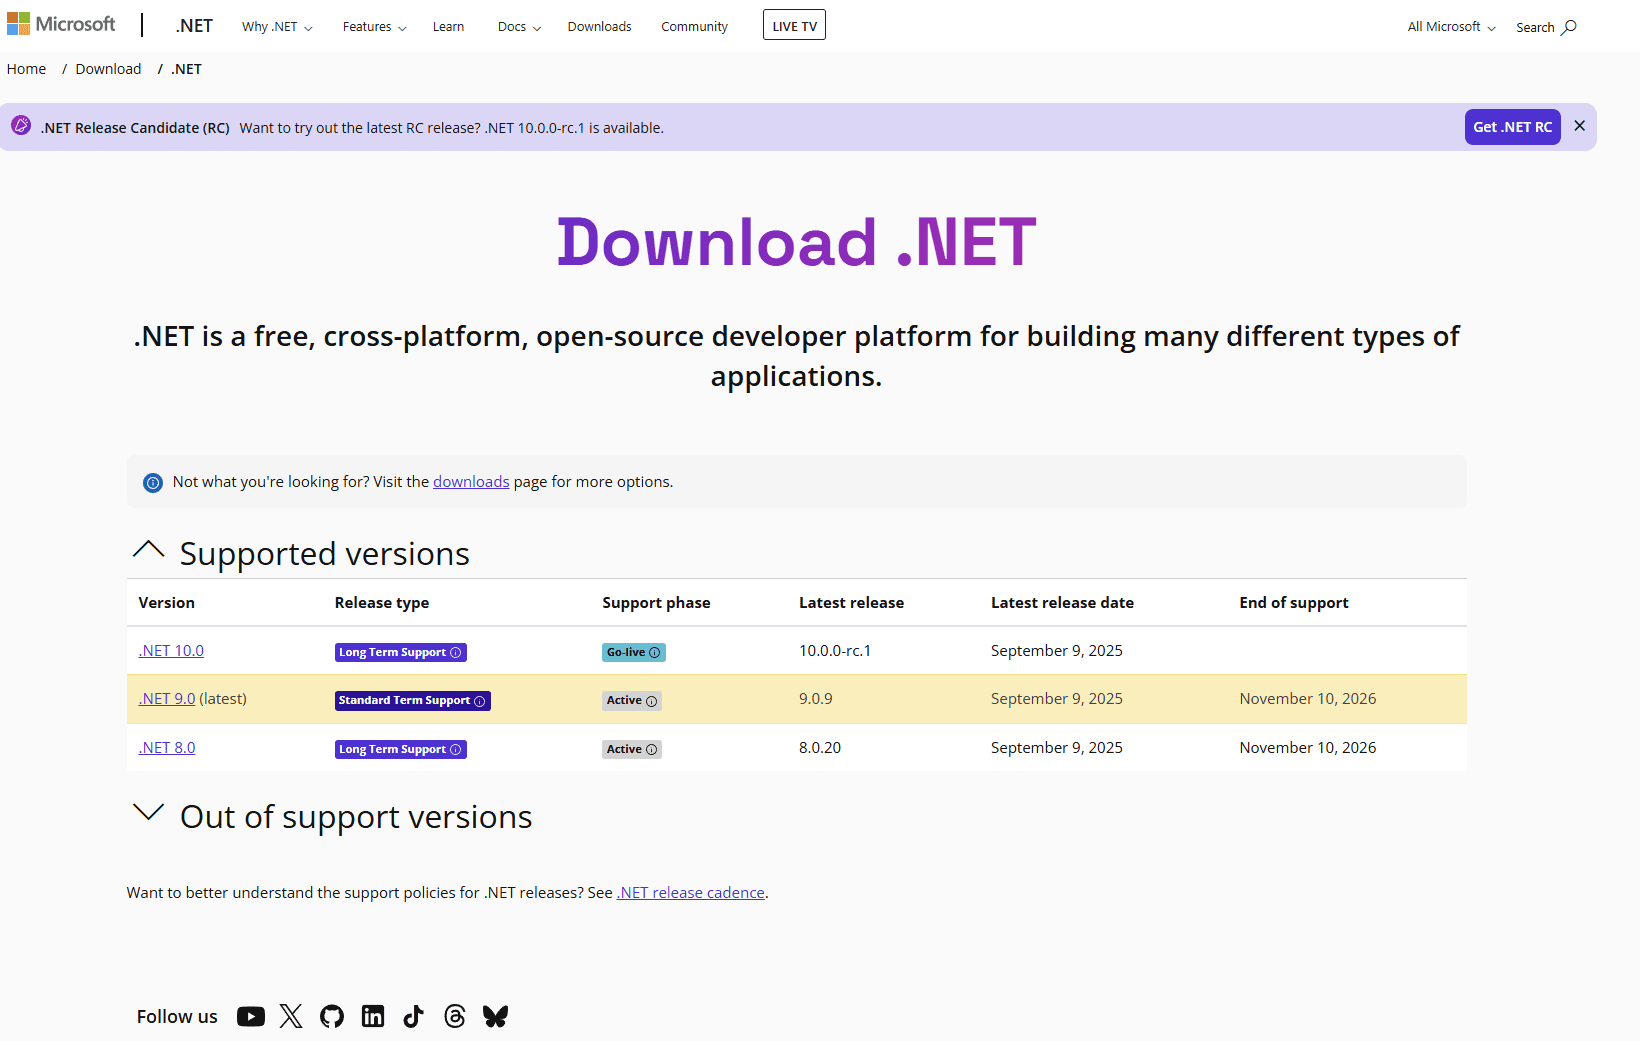The height and width of the screenshot is (1041, 1640).
Task: Open the .NET 10.0 version link
Action: 171,651
